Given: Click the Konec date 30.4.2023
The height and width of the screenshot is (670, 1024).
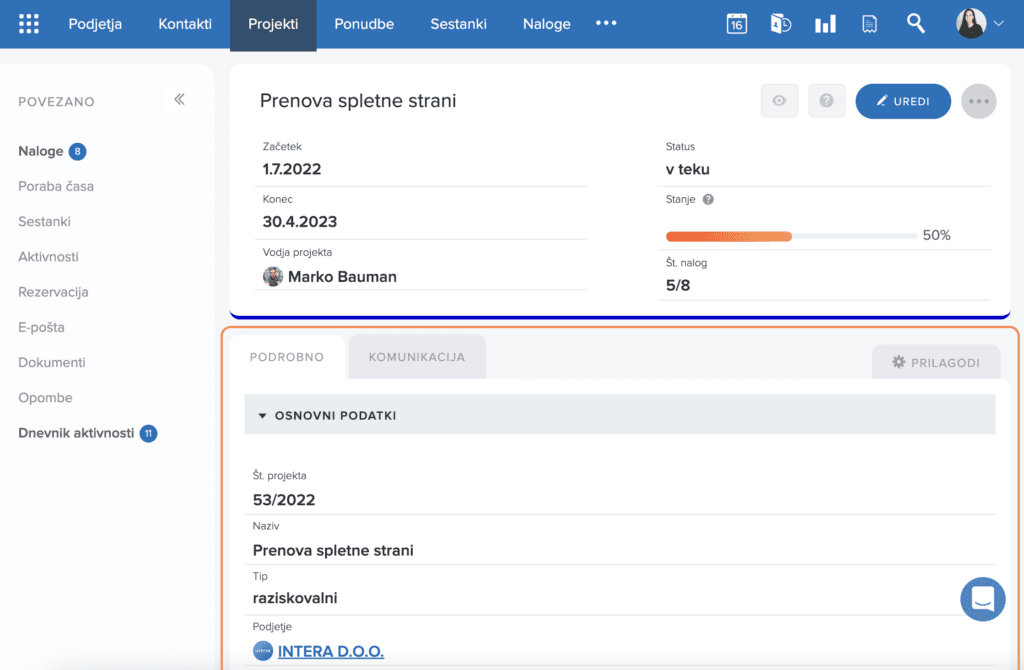Looking at the screenshot, I should click(300, 221).
